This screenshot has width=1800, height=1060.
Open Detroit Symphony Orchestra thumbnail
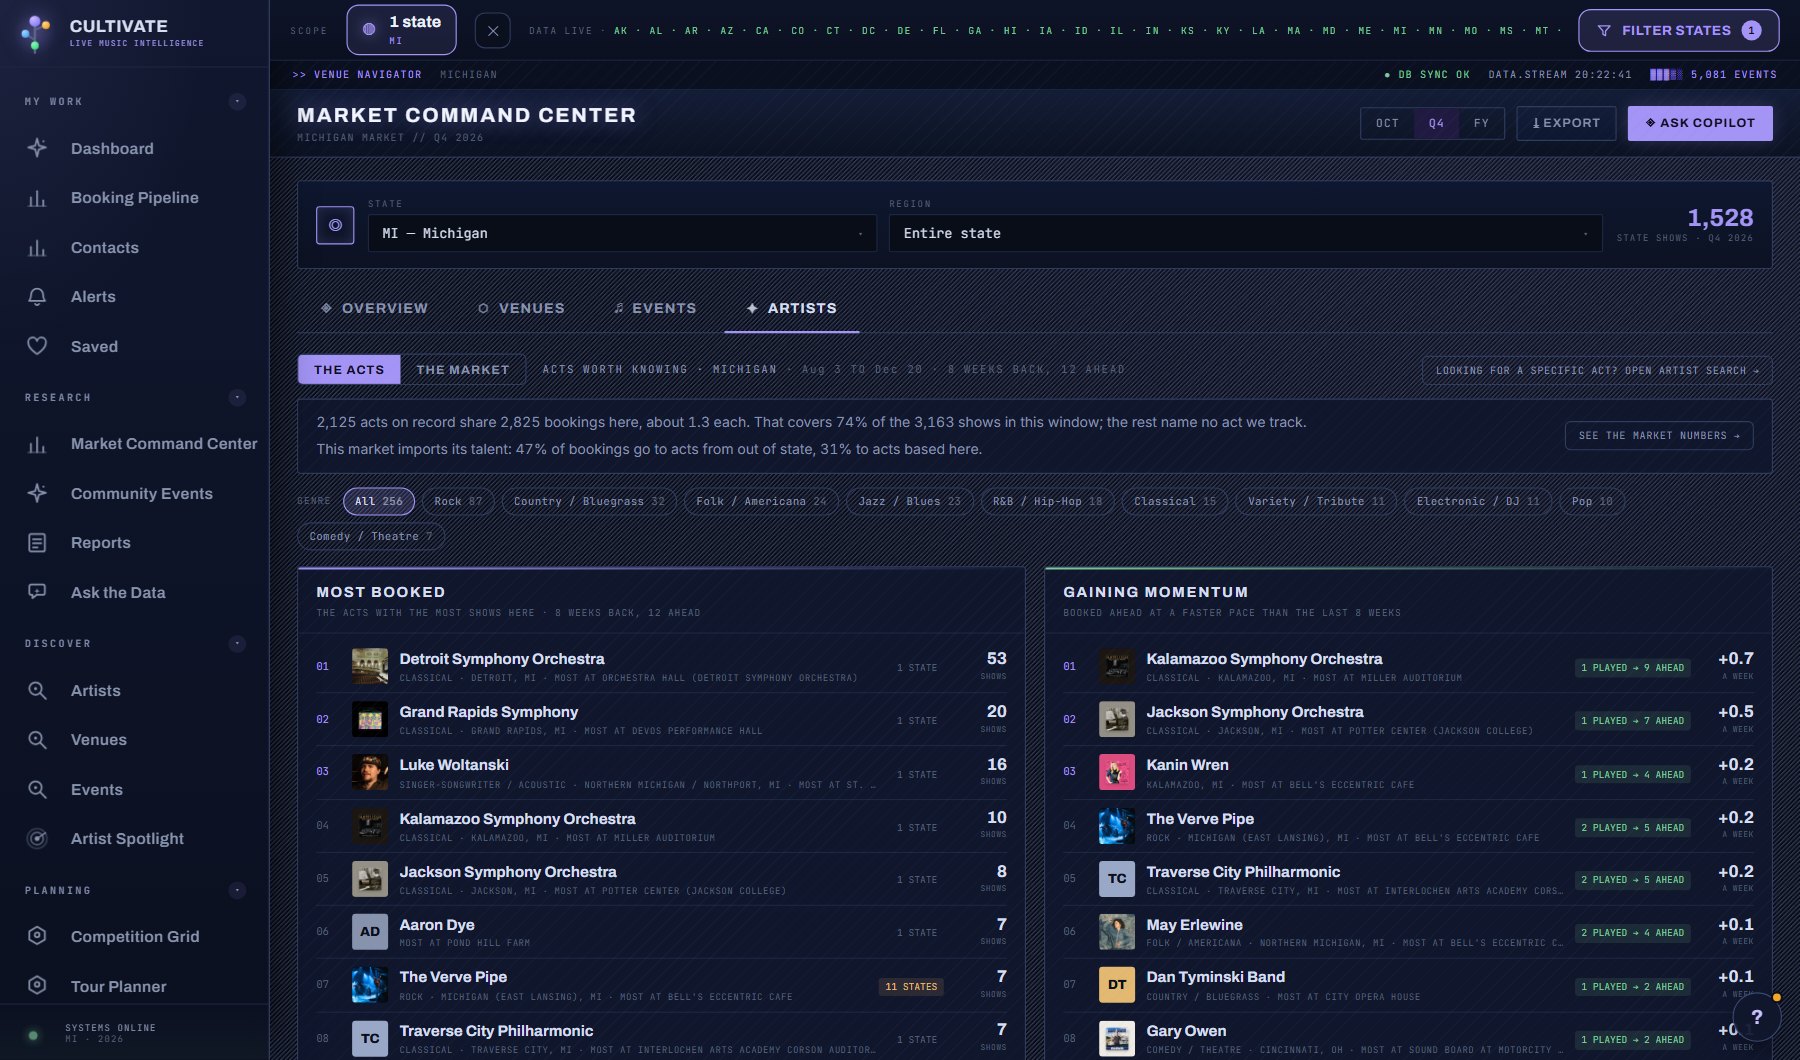tap(370, 666)
